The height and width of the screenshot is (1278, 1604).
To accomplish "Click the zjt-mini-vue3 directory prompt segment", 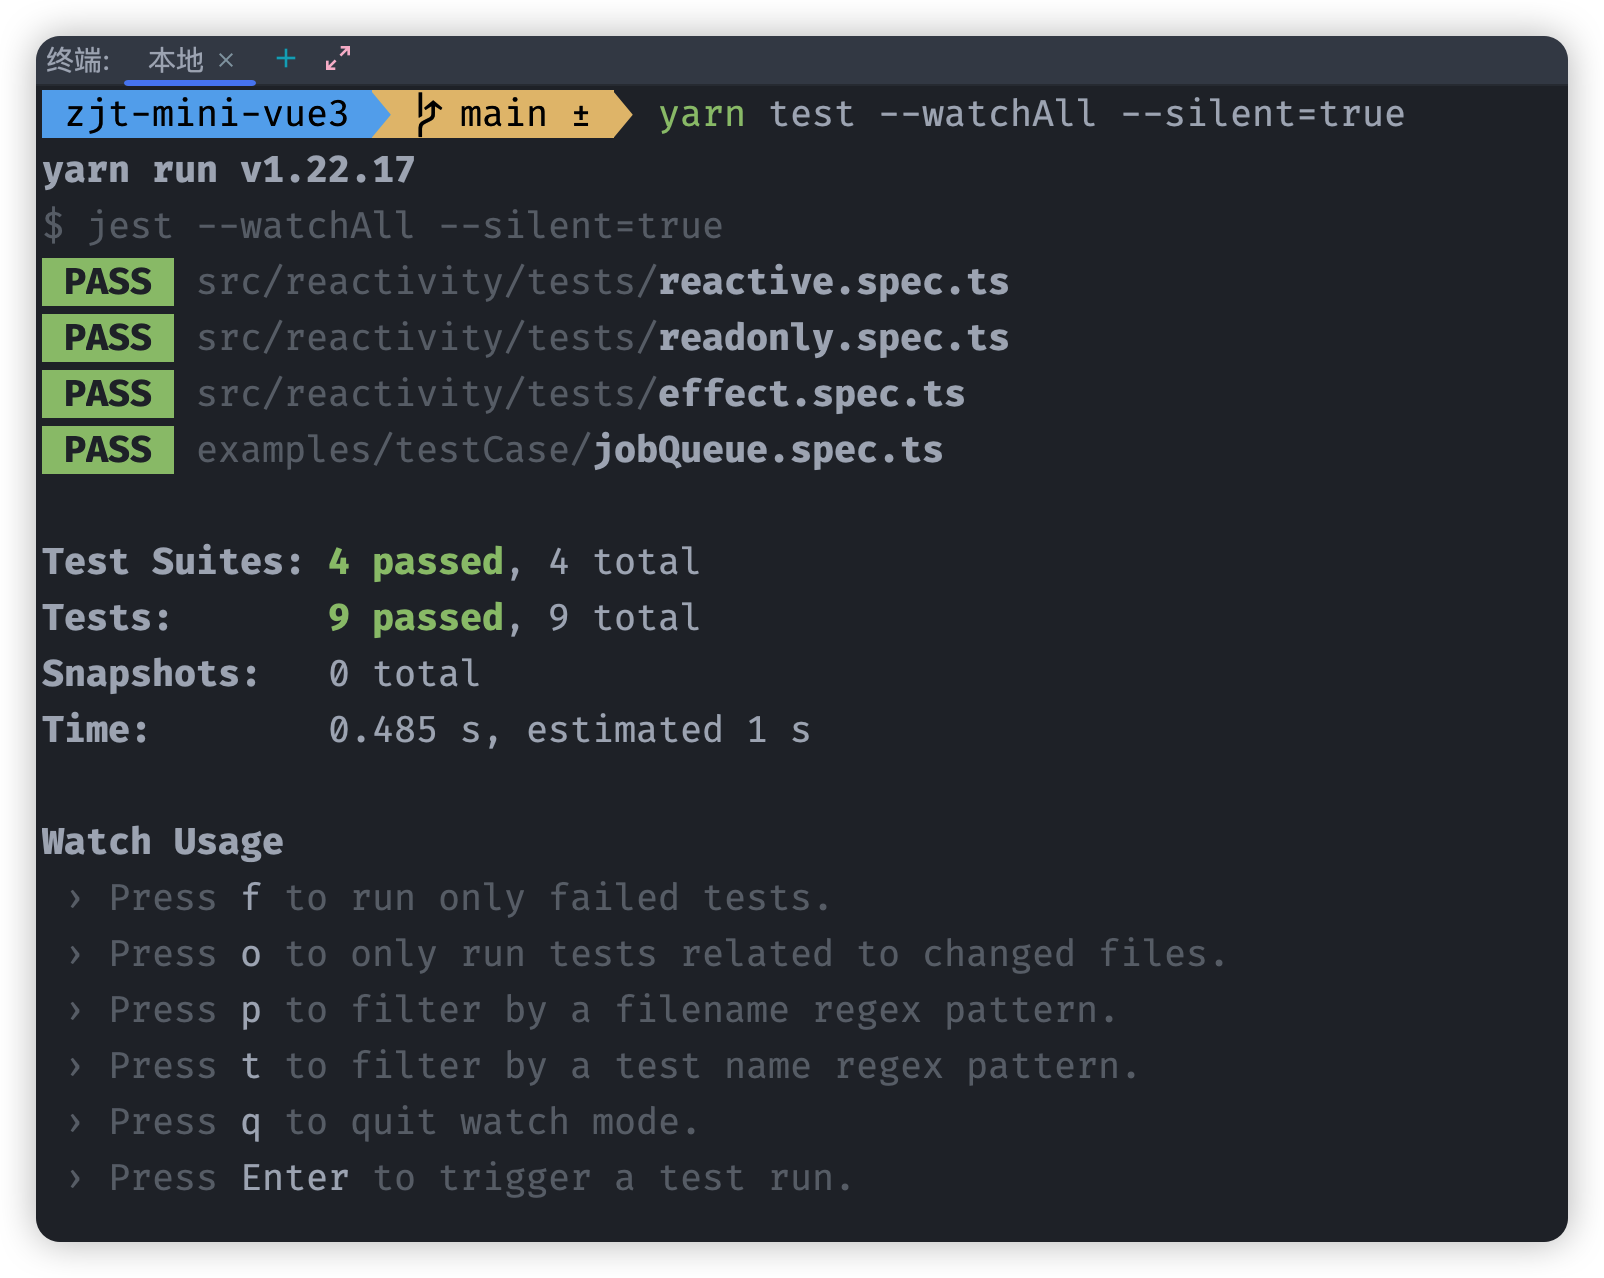I will (x=207, y=114).
